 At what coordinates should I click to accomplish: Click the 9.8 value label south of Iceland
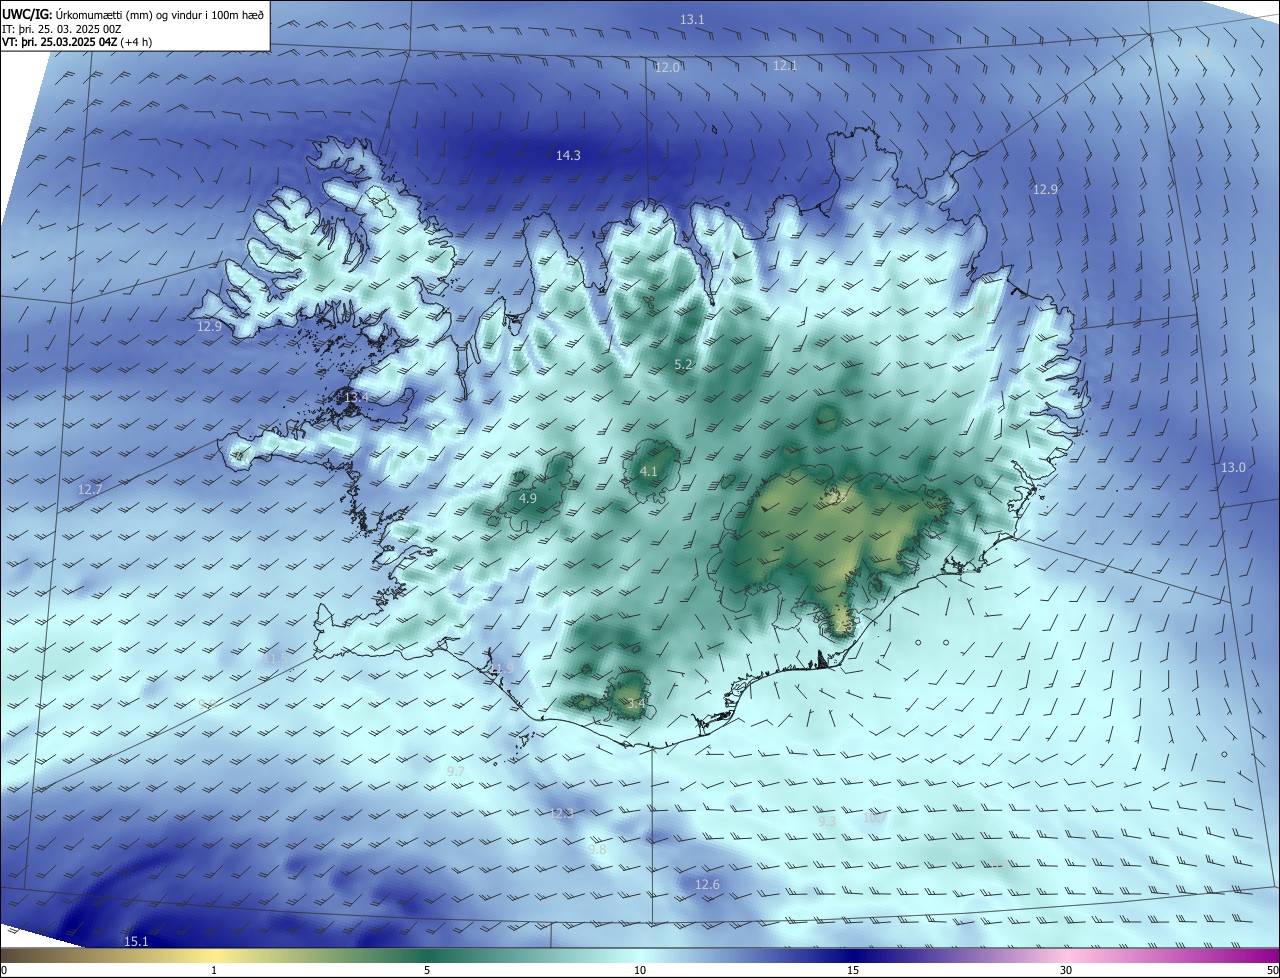tap(597, 849)
